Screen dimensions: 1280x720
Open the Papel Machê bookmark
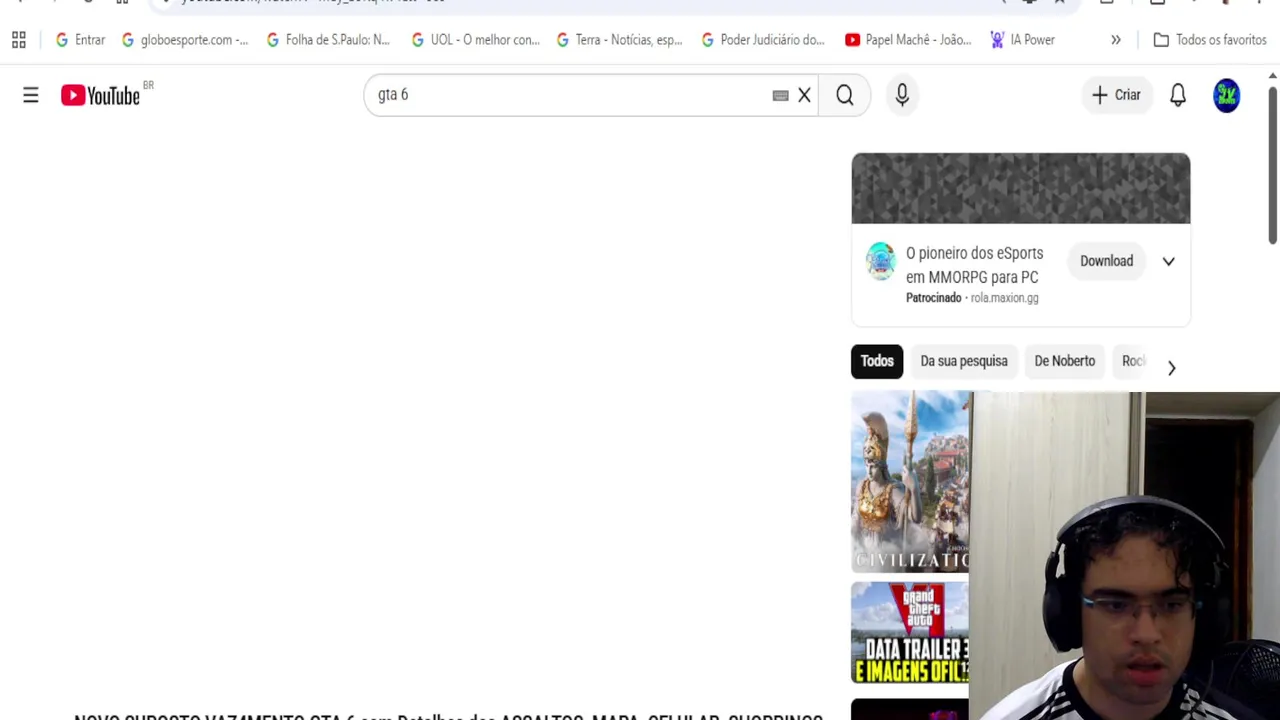click(x=908, y=40)
